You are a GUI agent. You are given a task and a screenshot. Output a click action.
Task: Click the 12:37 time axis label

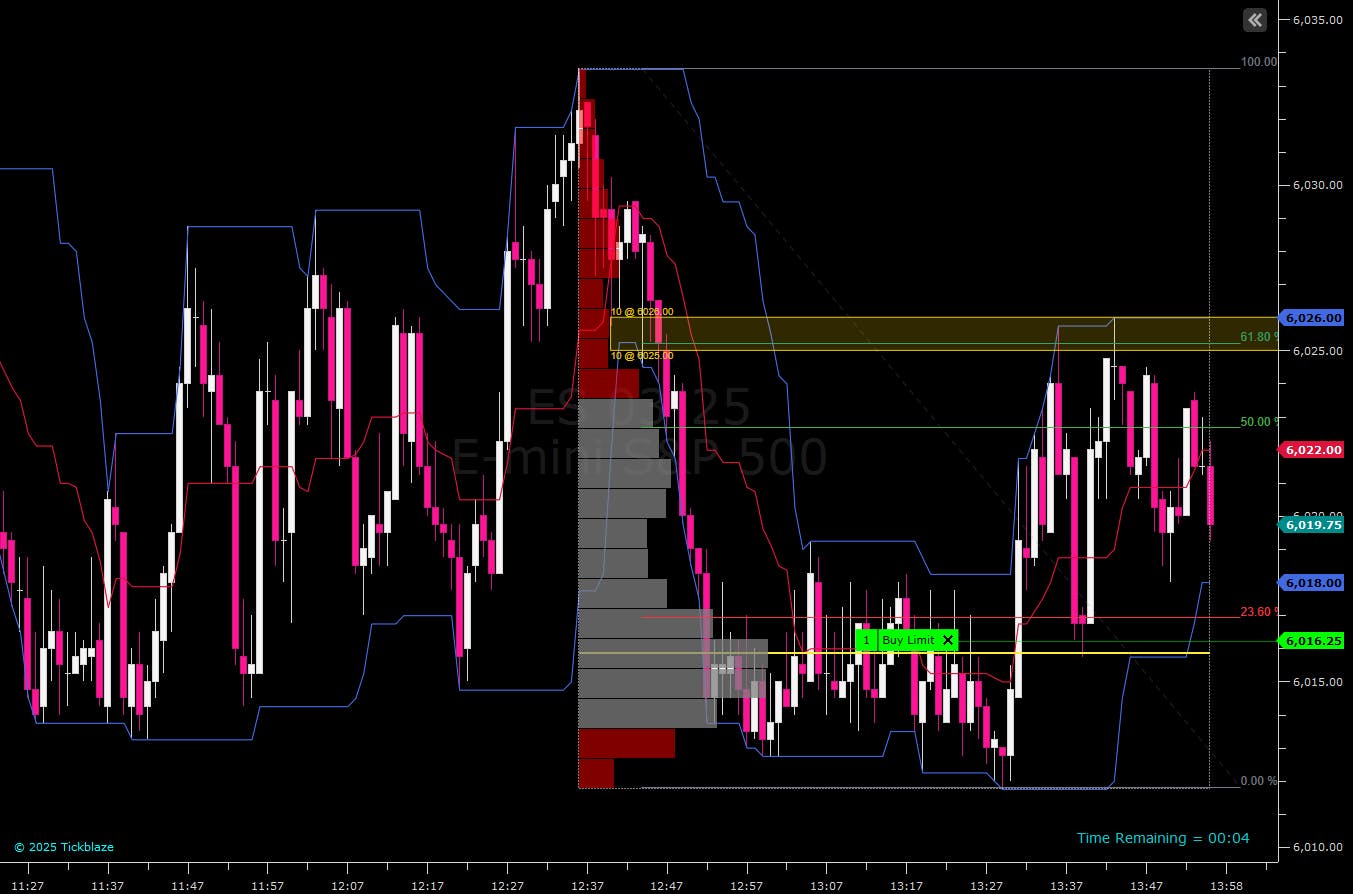click(x=587, y=886)
